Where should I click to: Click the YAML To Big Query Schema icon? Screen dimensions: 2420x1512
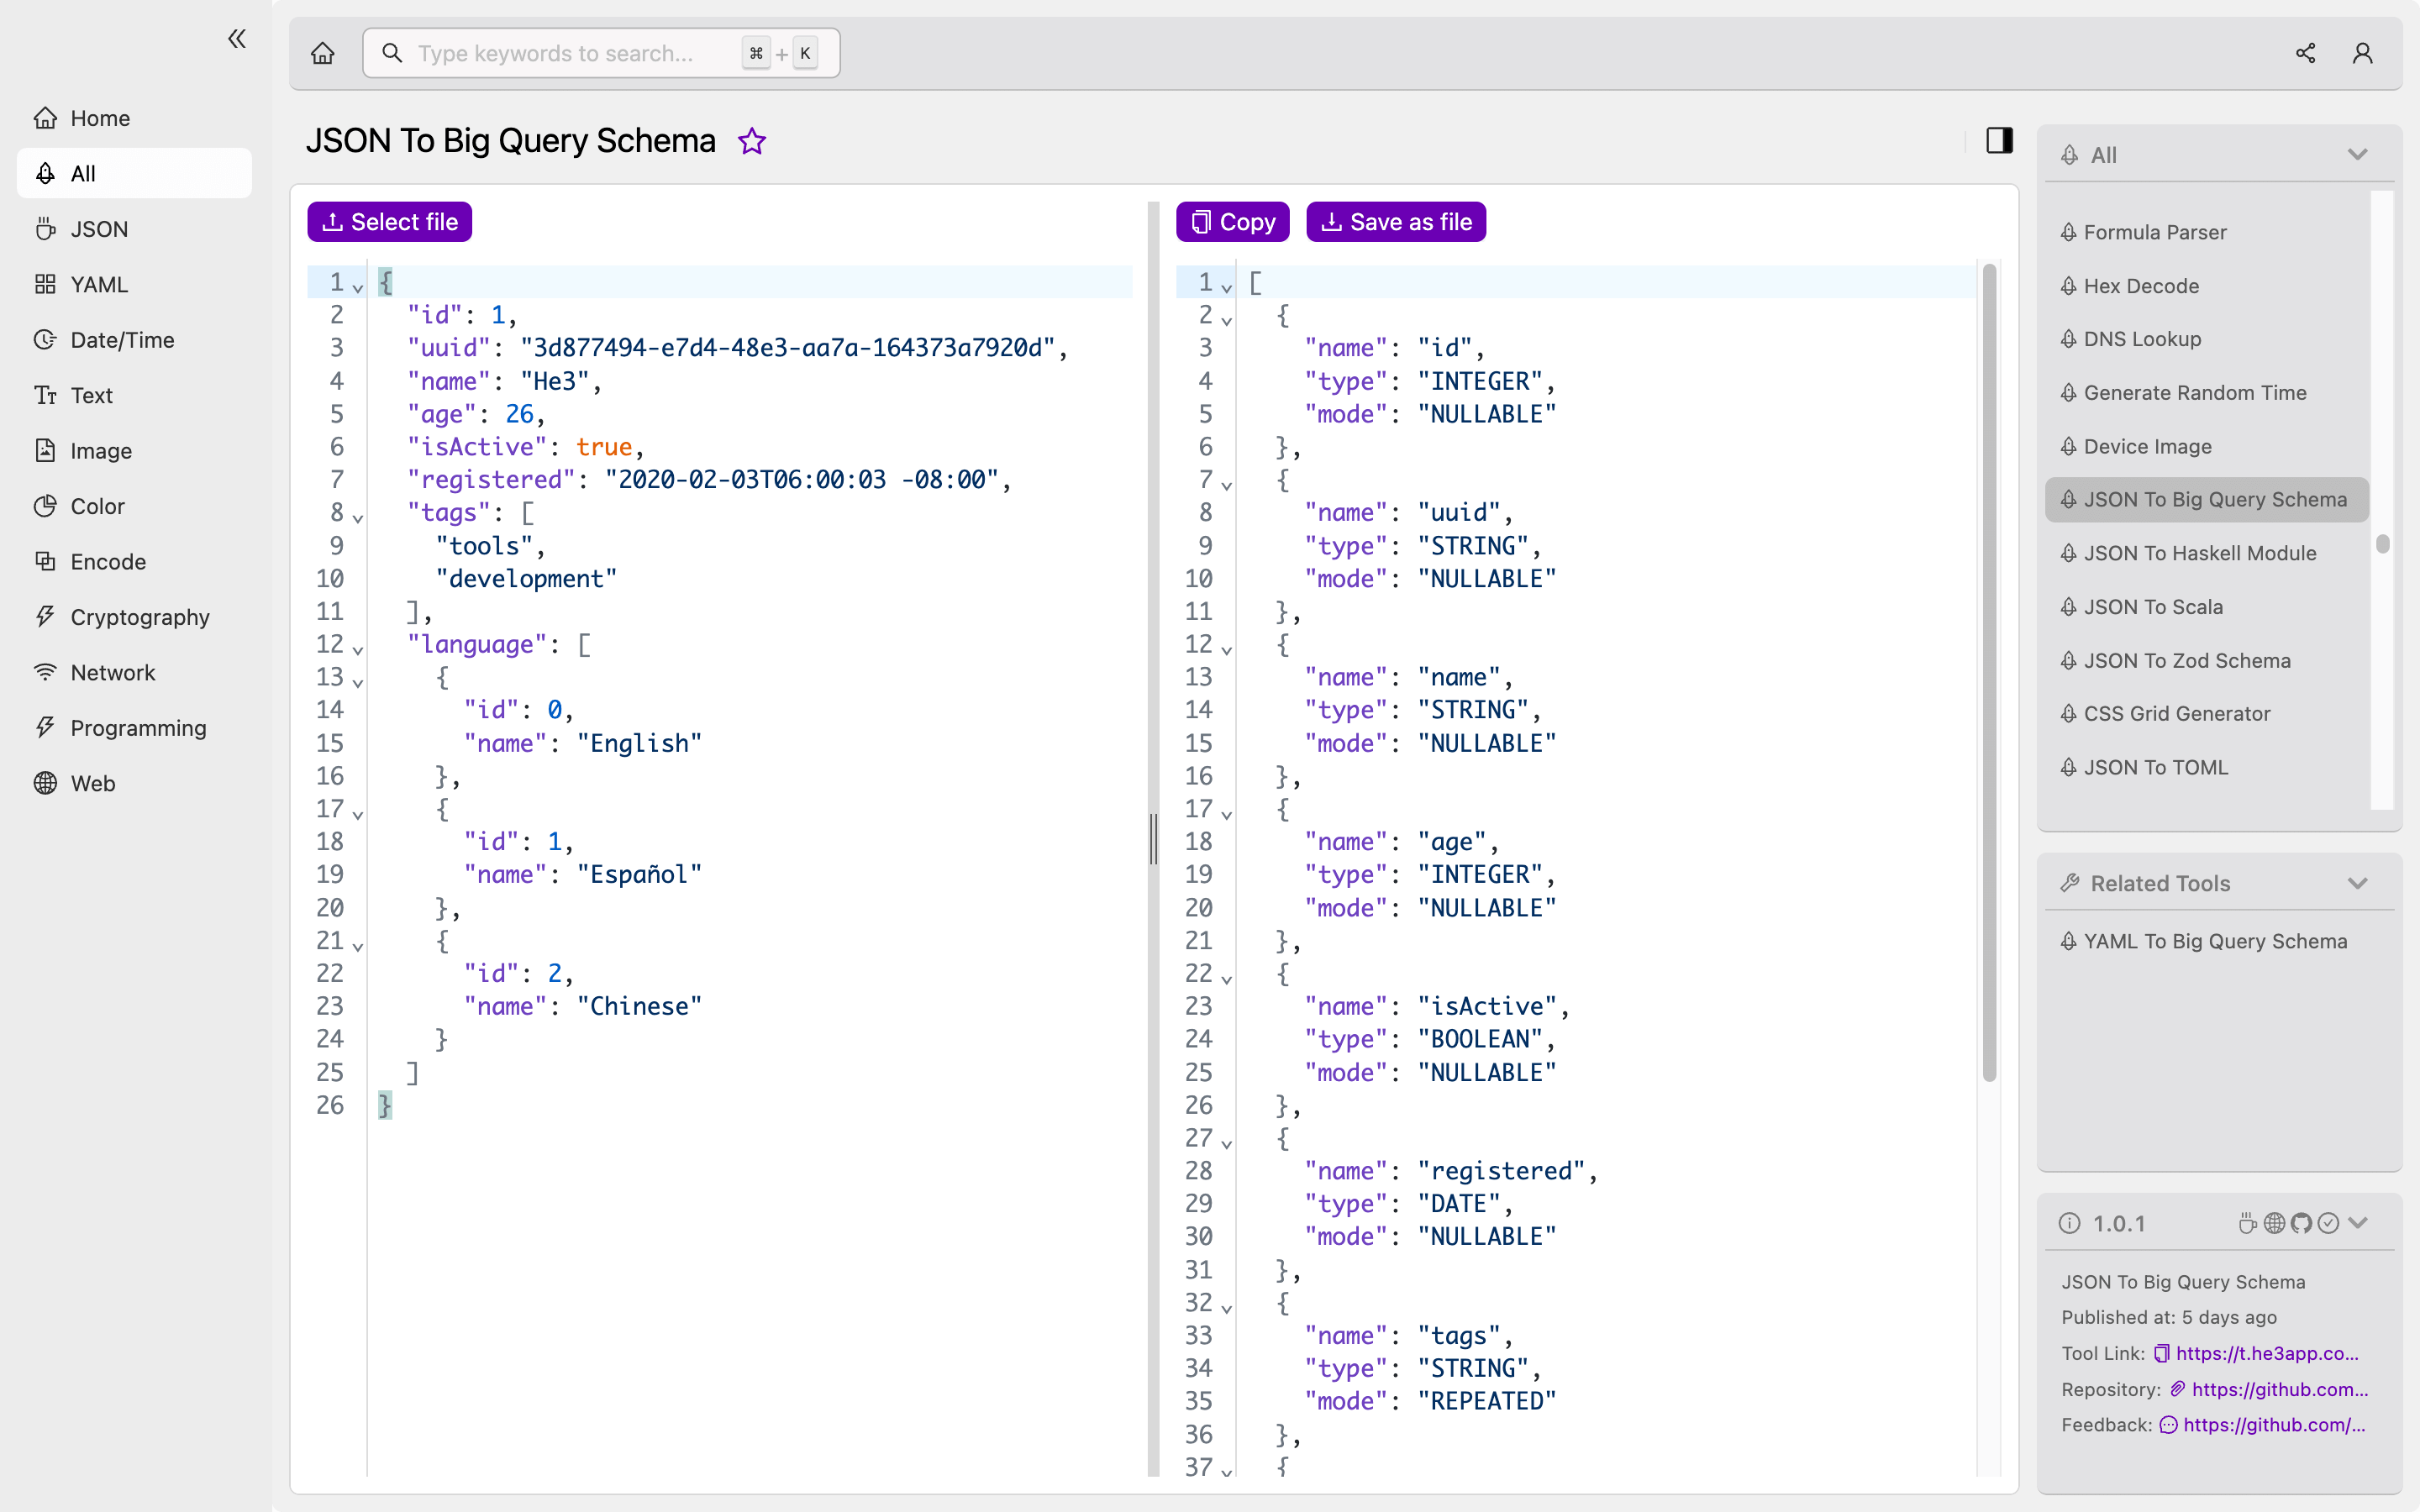2070,941
